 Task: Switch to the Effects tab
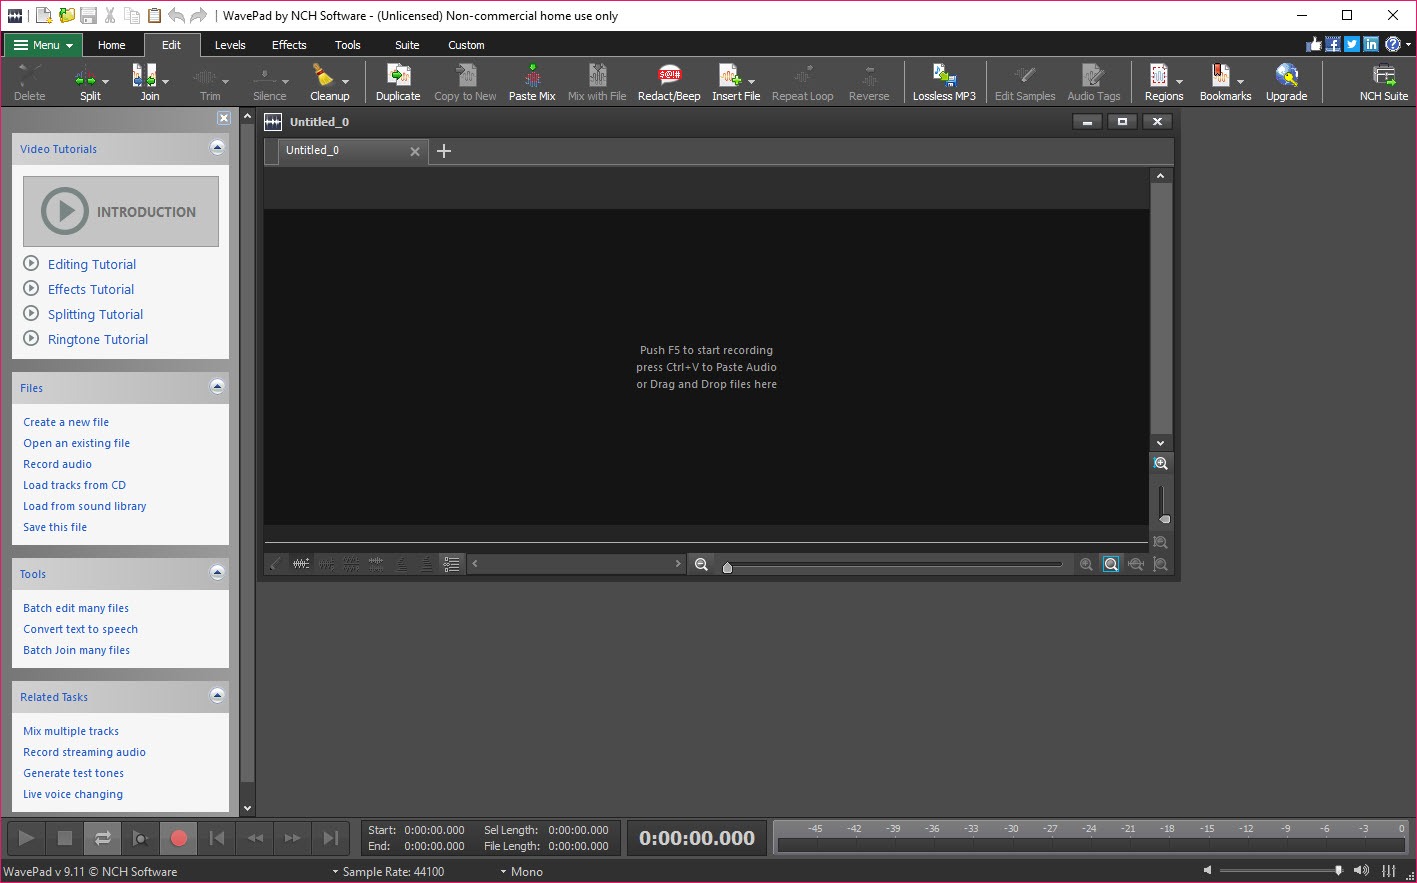tap(289, 45)
